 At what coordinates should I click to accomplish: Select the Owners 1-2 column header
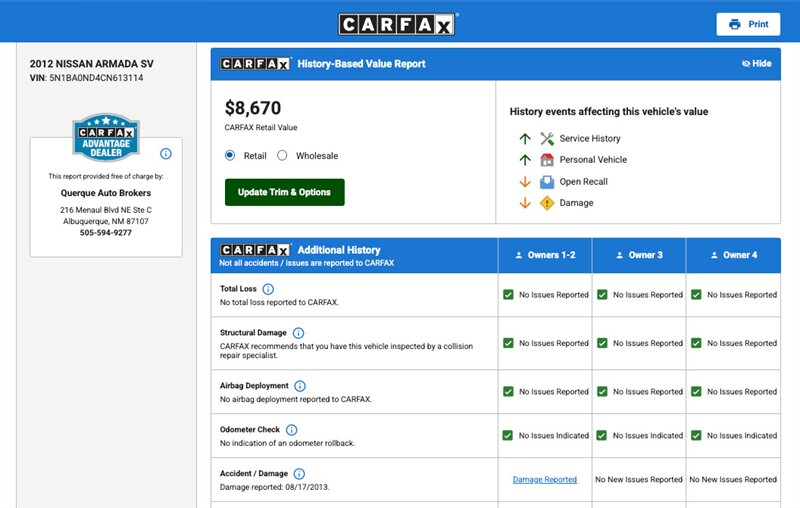pos(545,255)
